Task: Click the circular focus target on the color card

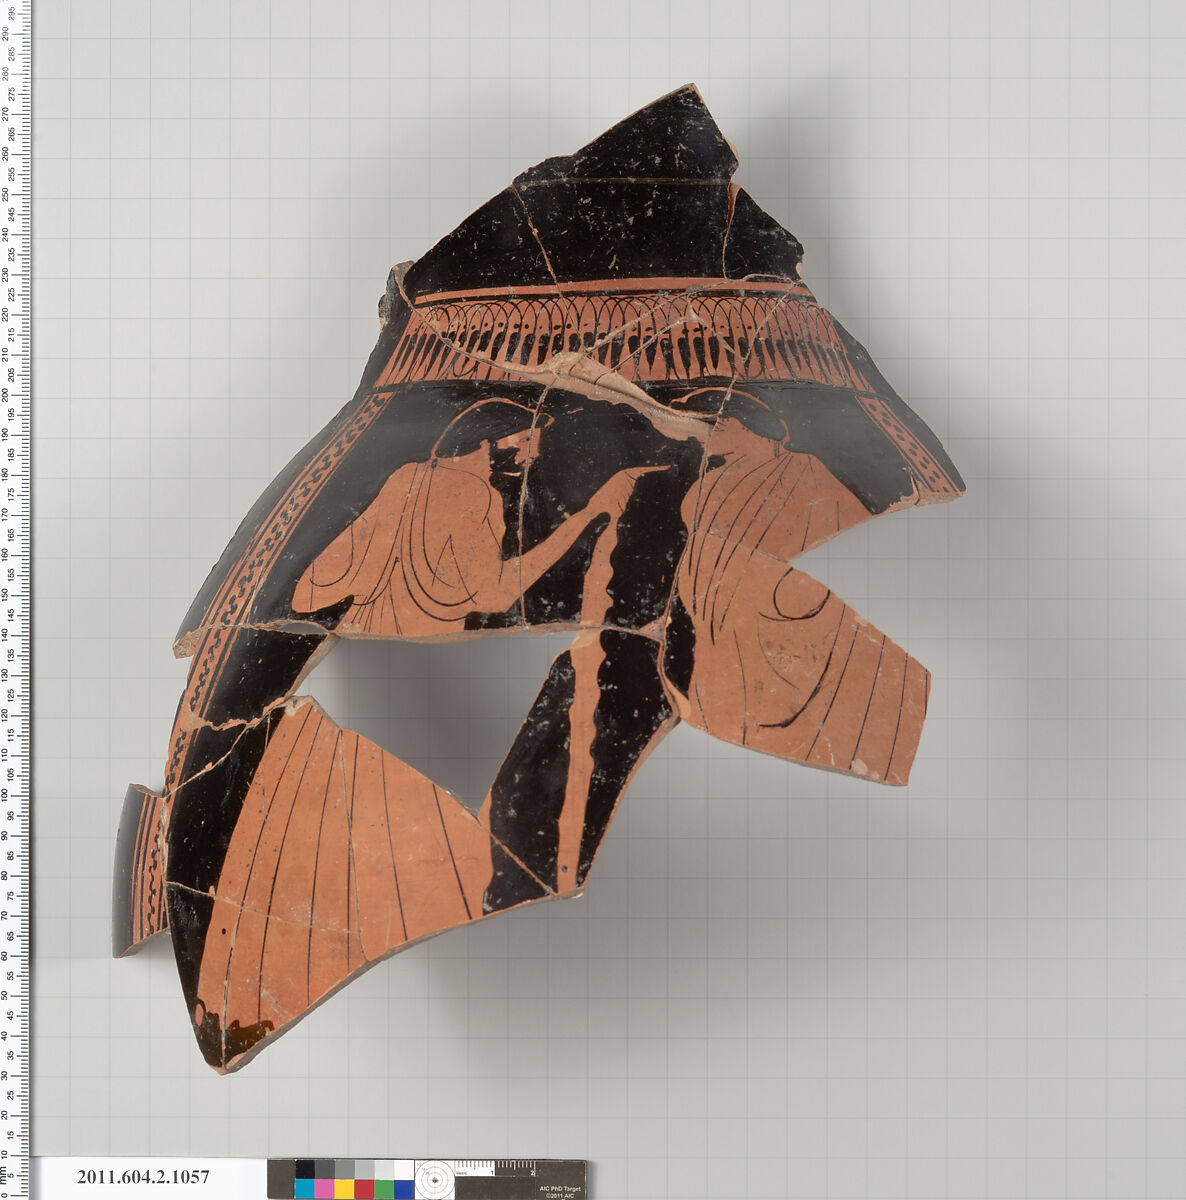Action: (434, 1180)
